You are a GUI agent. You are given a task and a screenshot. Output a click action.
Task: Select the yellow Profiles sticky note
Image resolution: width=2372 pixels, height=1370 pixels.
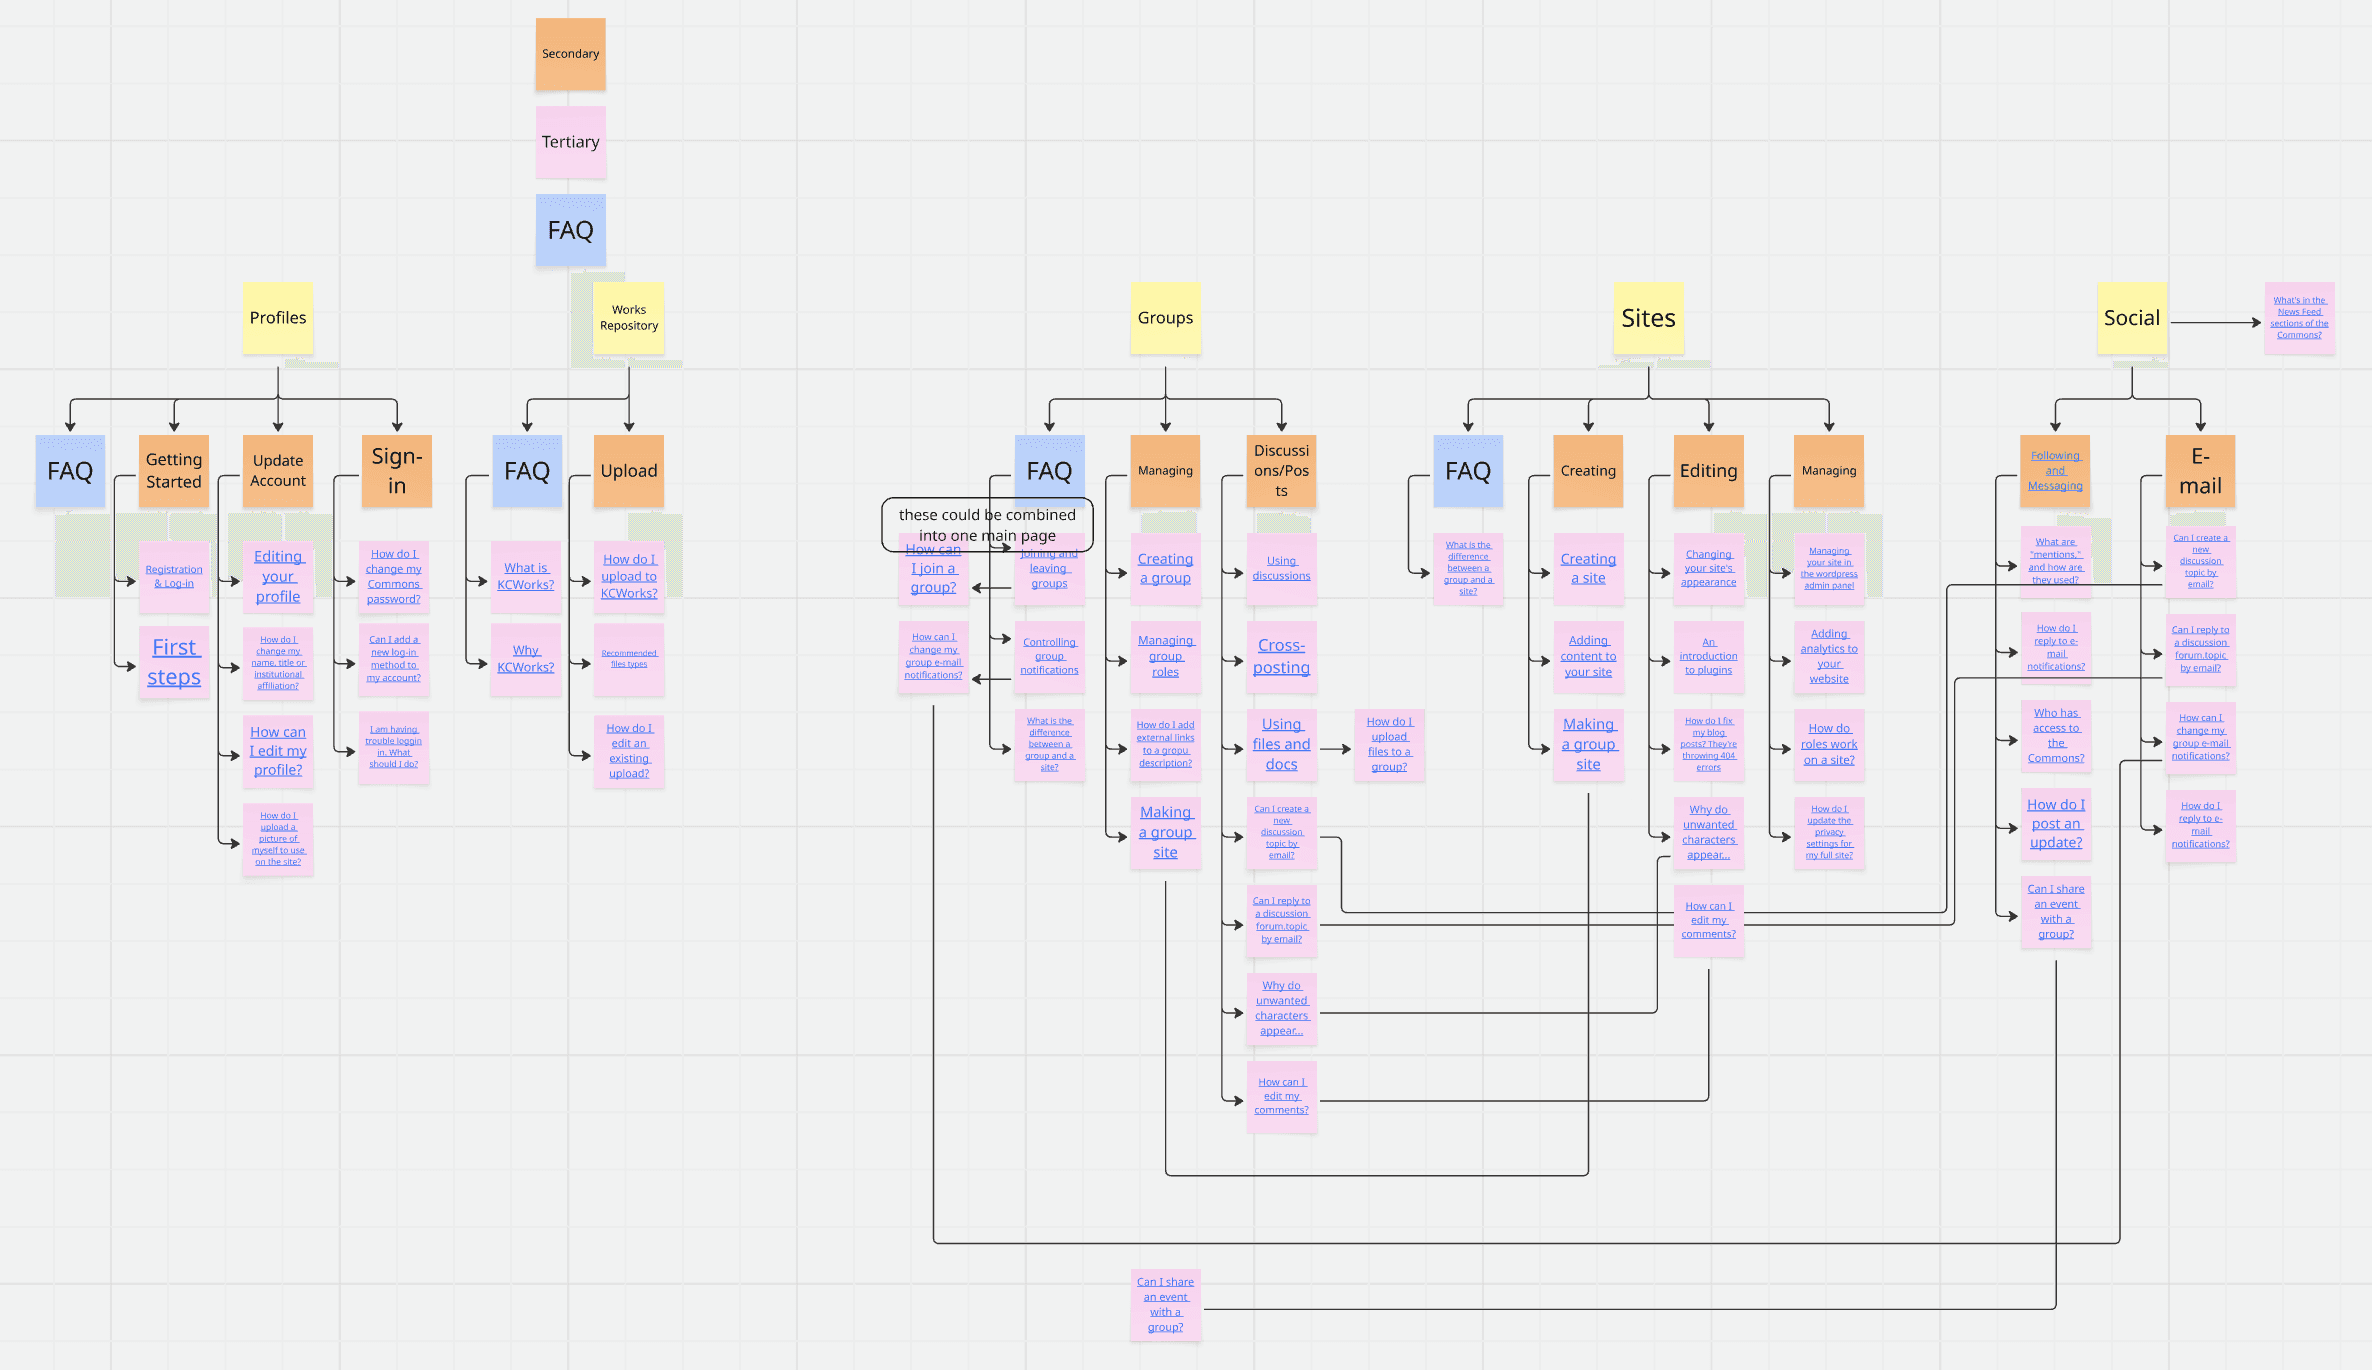coord(278,318)
